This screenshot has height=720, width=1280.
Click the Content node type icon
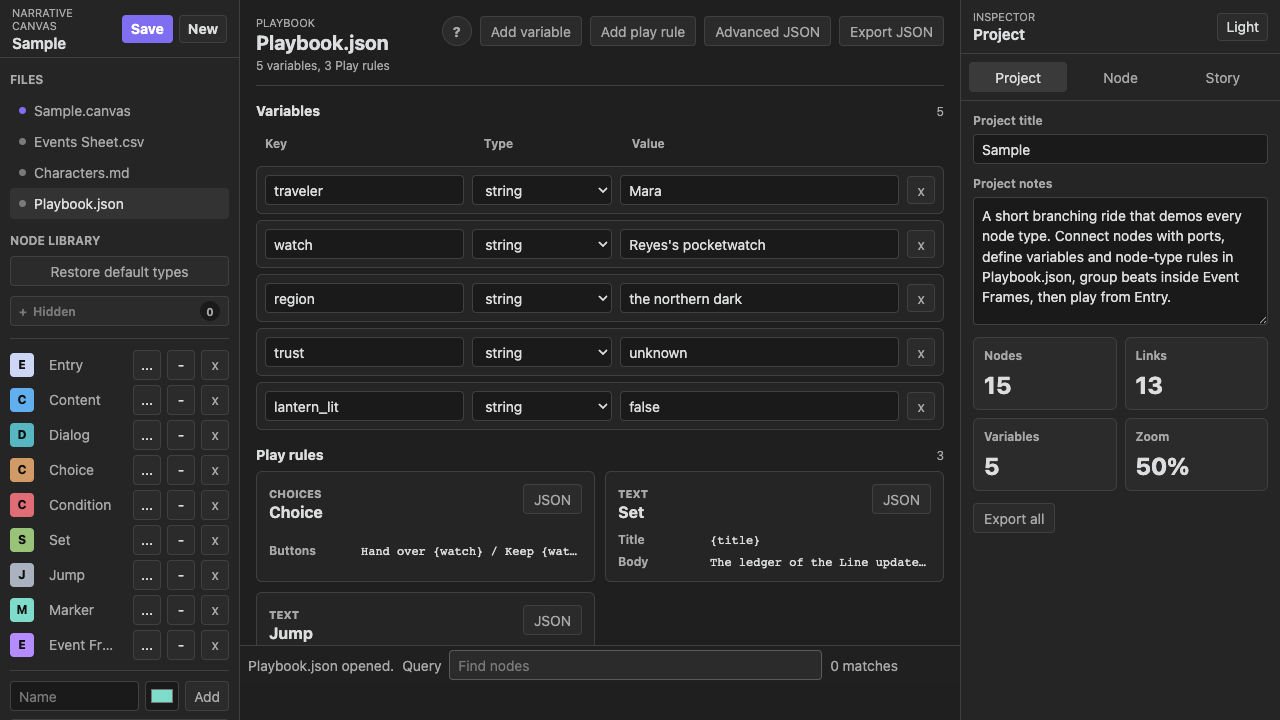pos(22,400)
